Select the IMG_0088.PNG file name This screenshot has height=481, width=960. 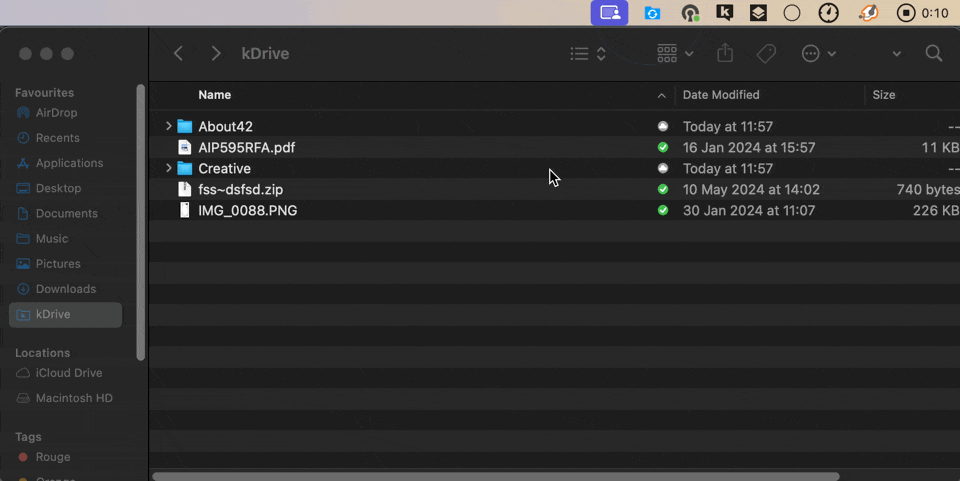pos(247,211)
